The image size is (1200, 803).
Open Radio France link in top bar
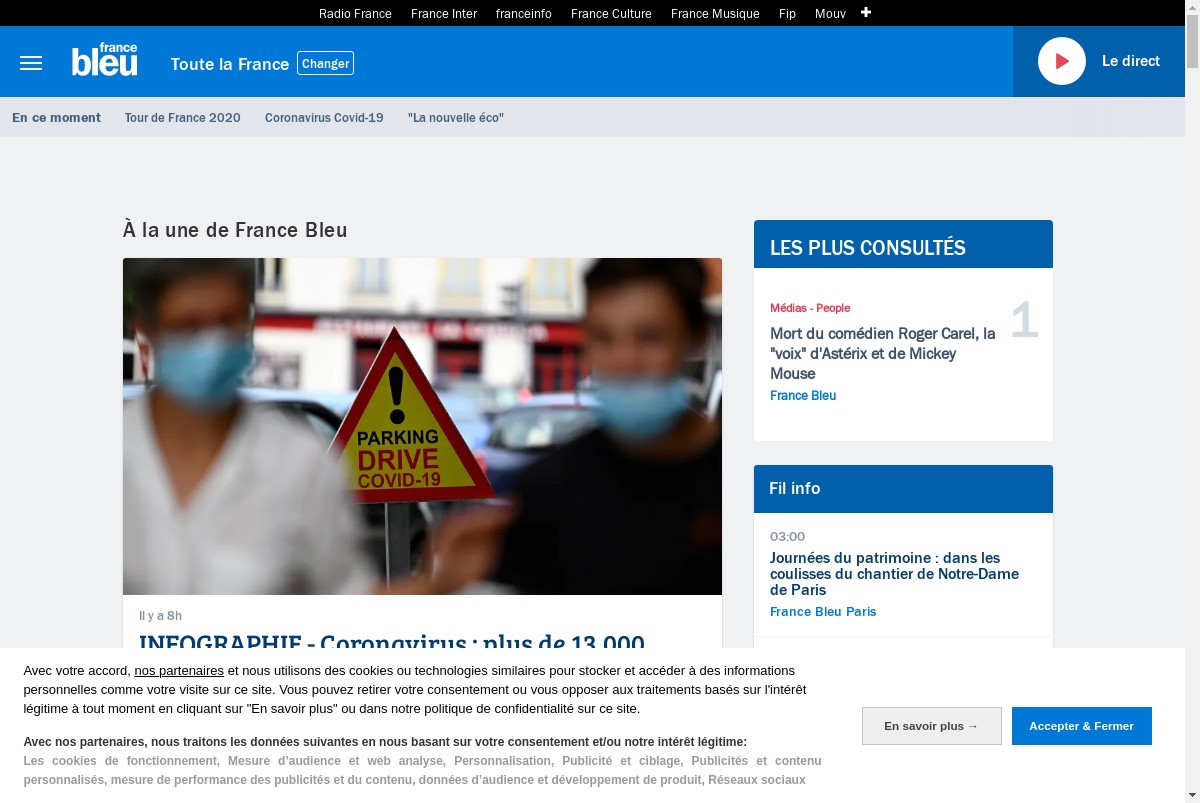(355, 13)
